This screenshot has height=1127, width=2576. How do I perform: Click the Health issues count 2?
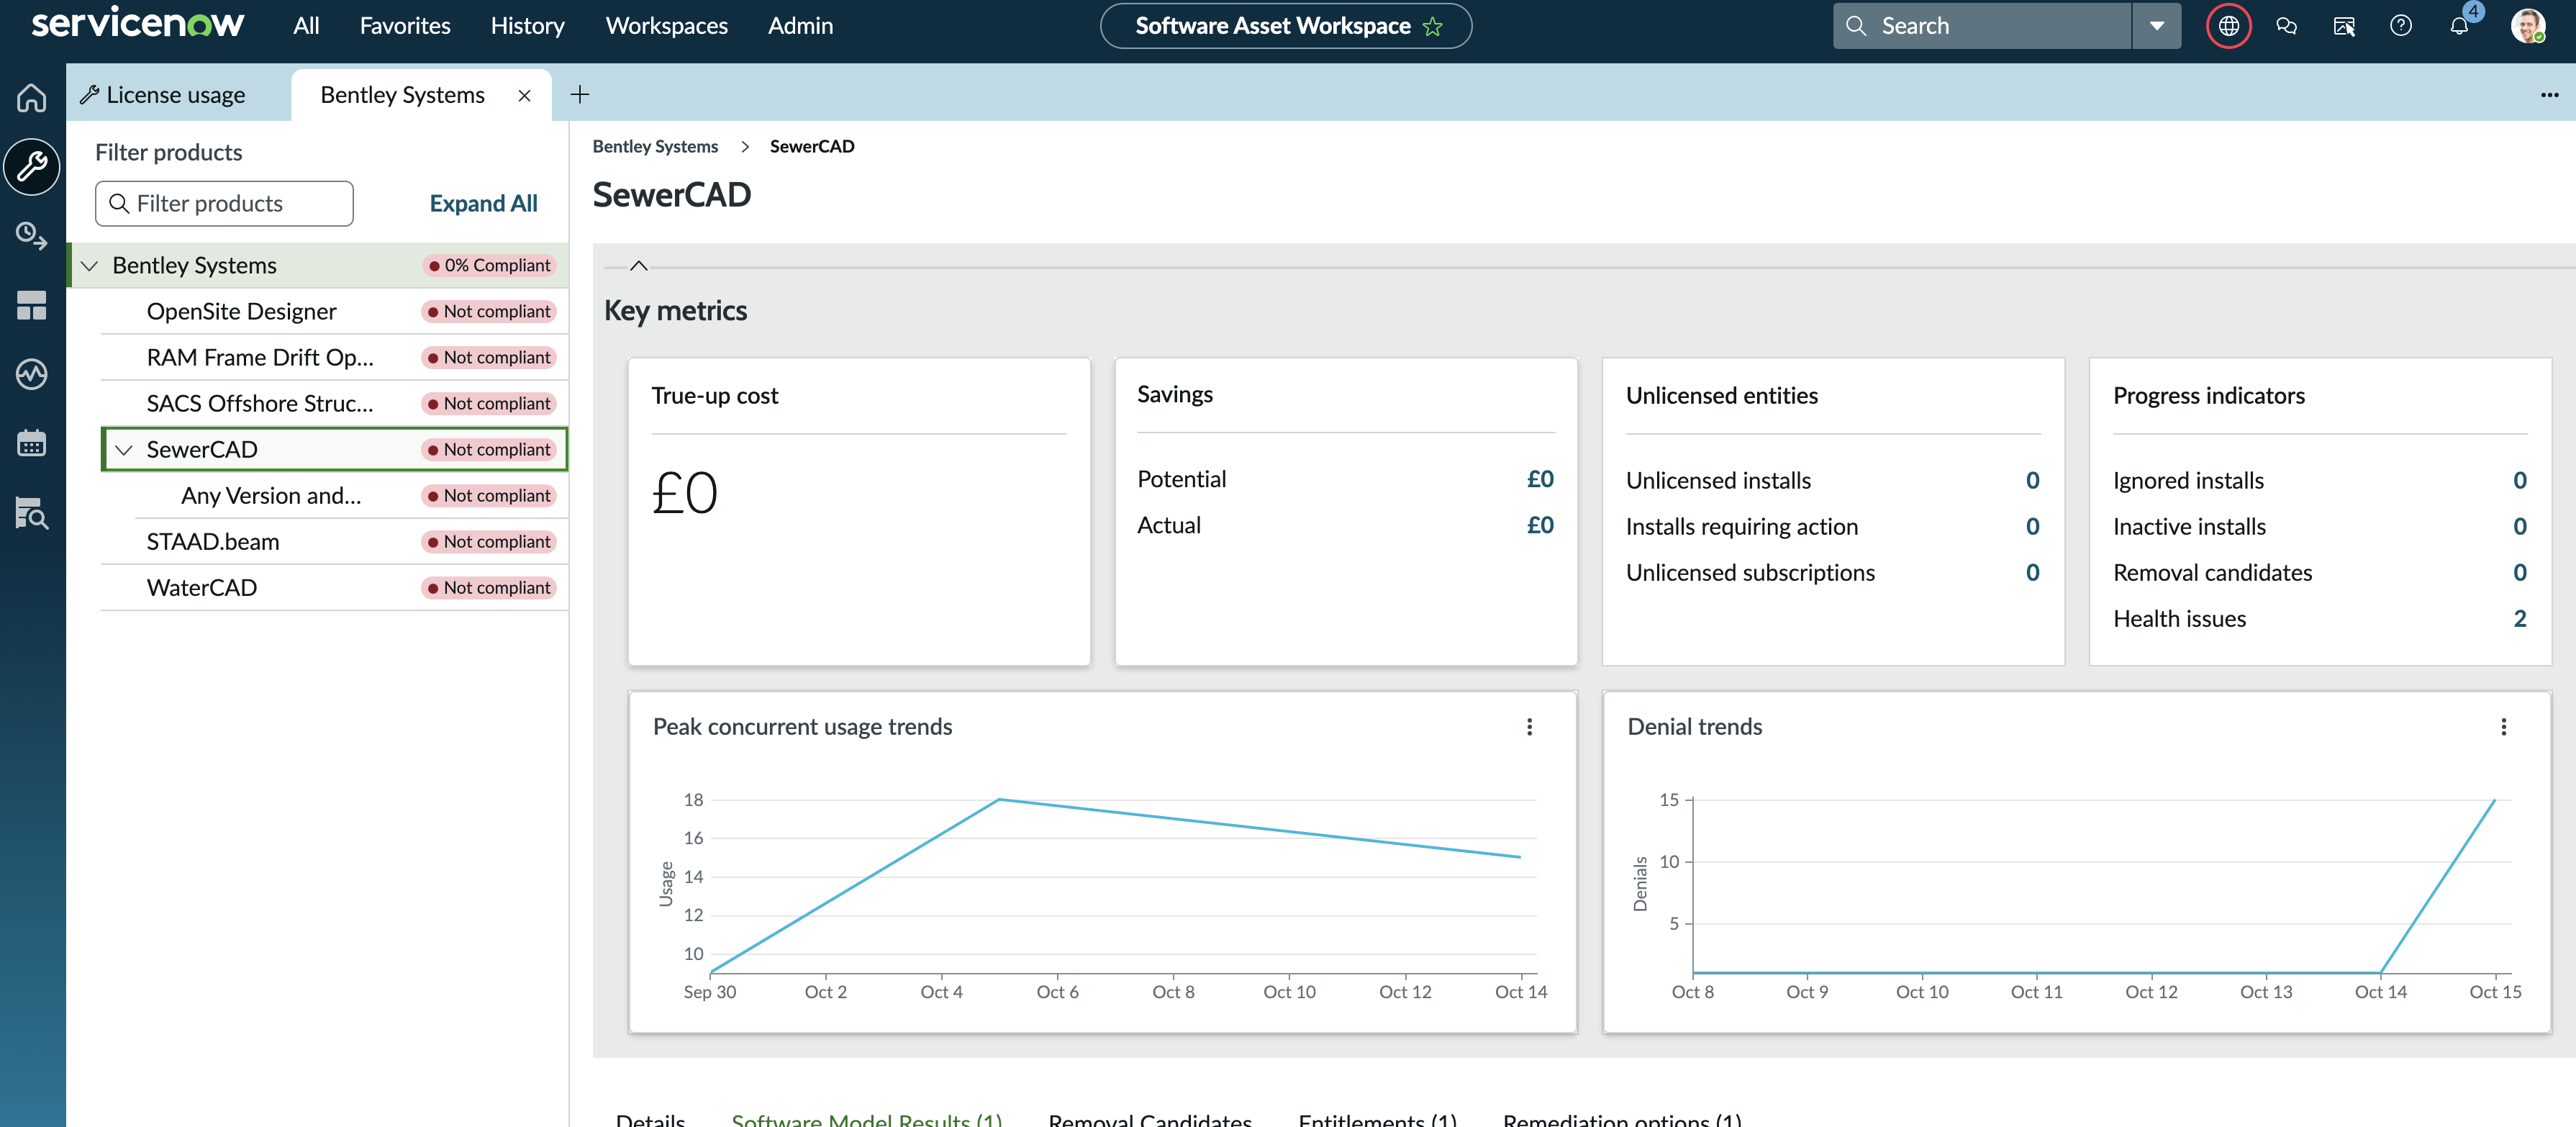(2519, 619)
